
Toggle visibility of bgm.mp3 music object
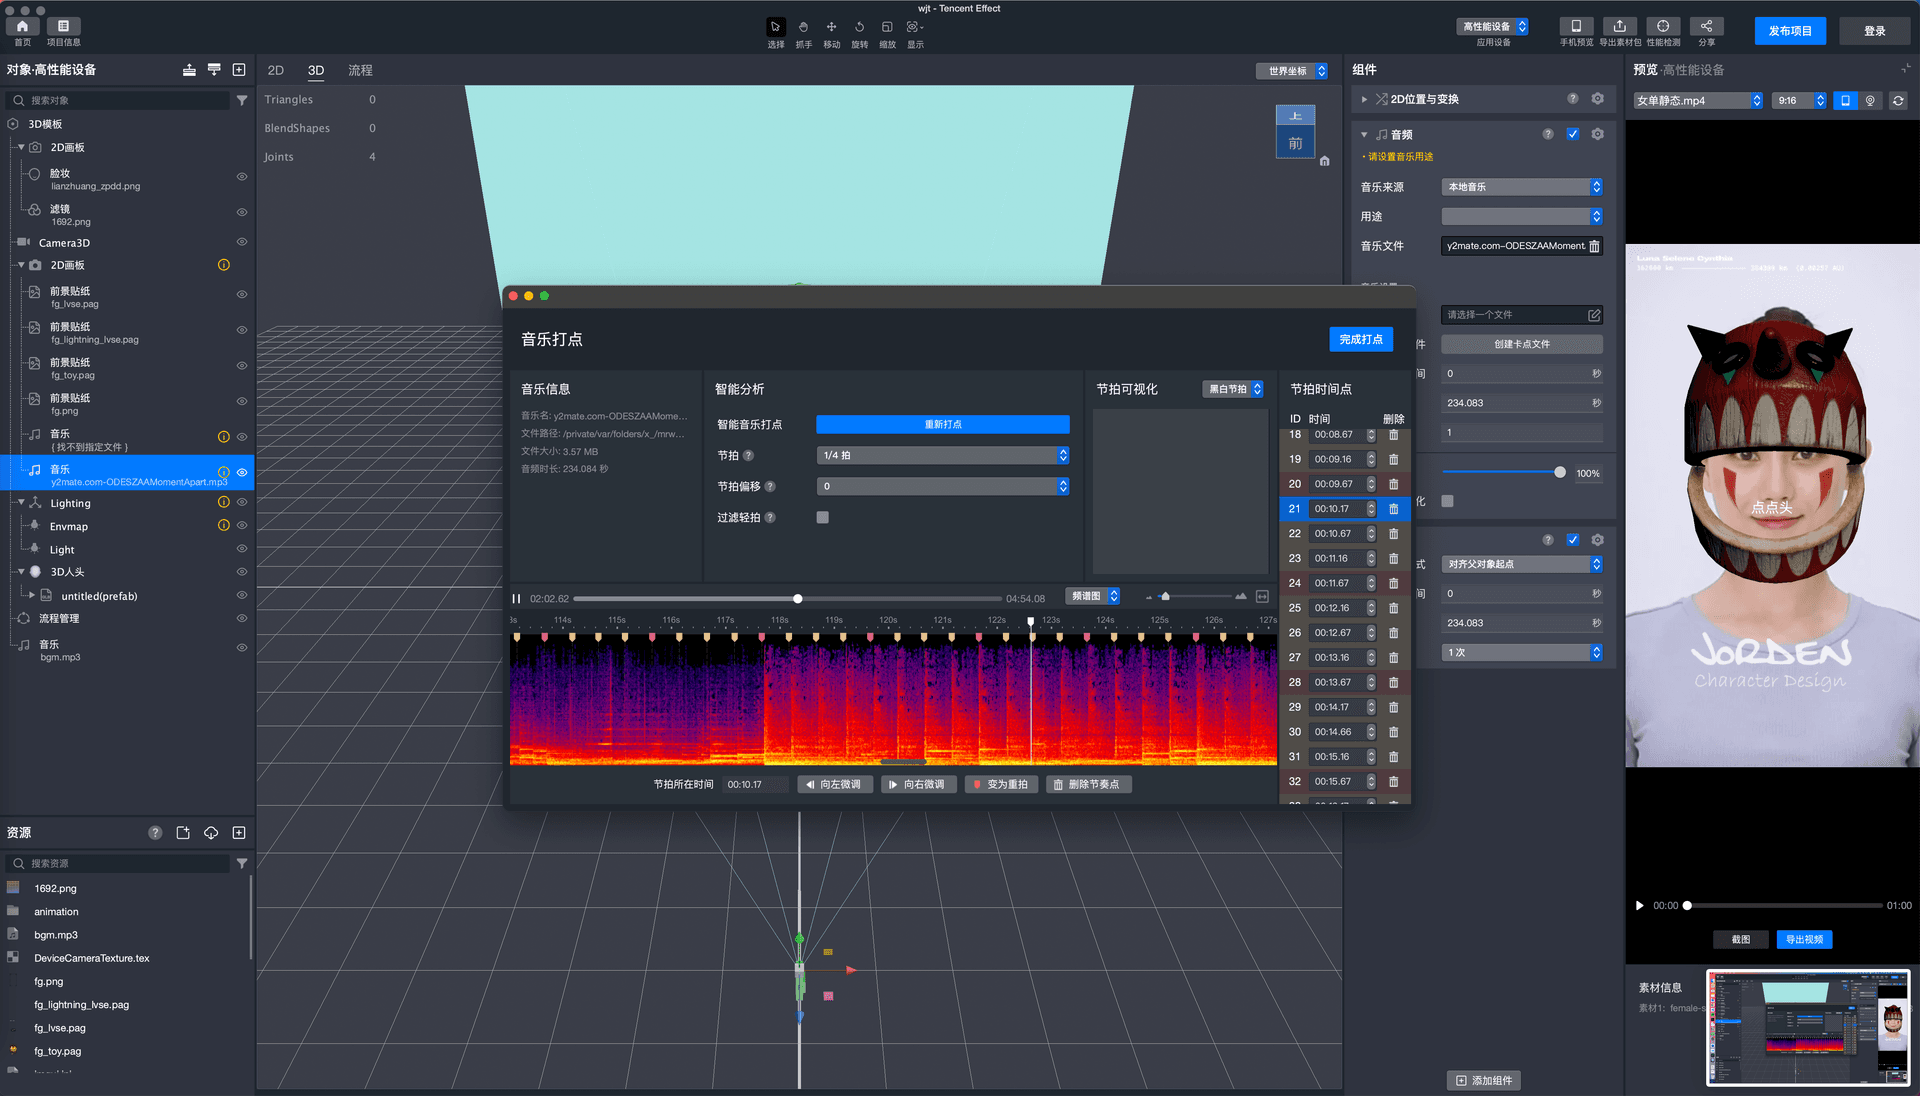pyautogui.click(x=241, y=648)
